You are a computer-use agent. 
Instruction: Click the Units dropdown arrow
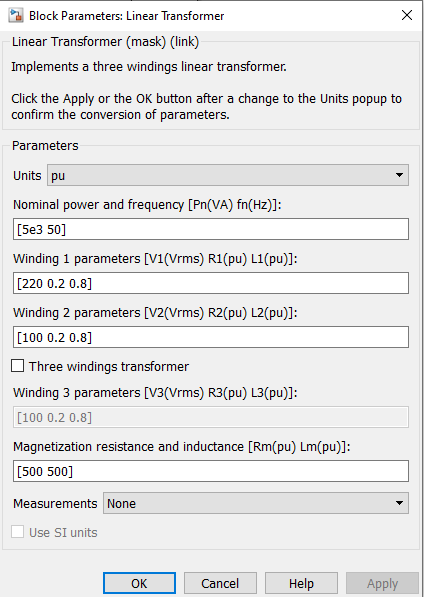tap(399, 175)
